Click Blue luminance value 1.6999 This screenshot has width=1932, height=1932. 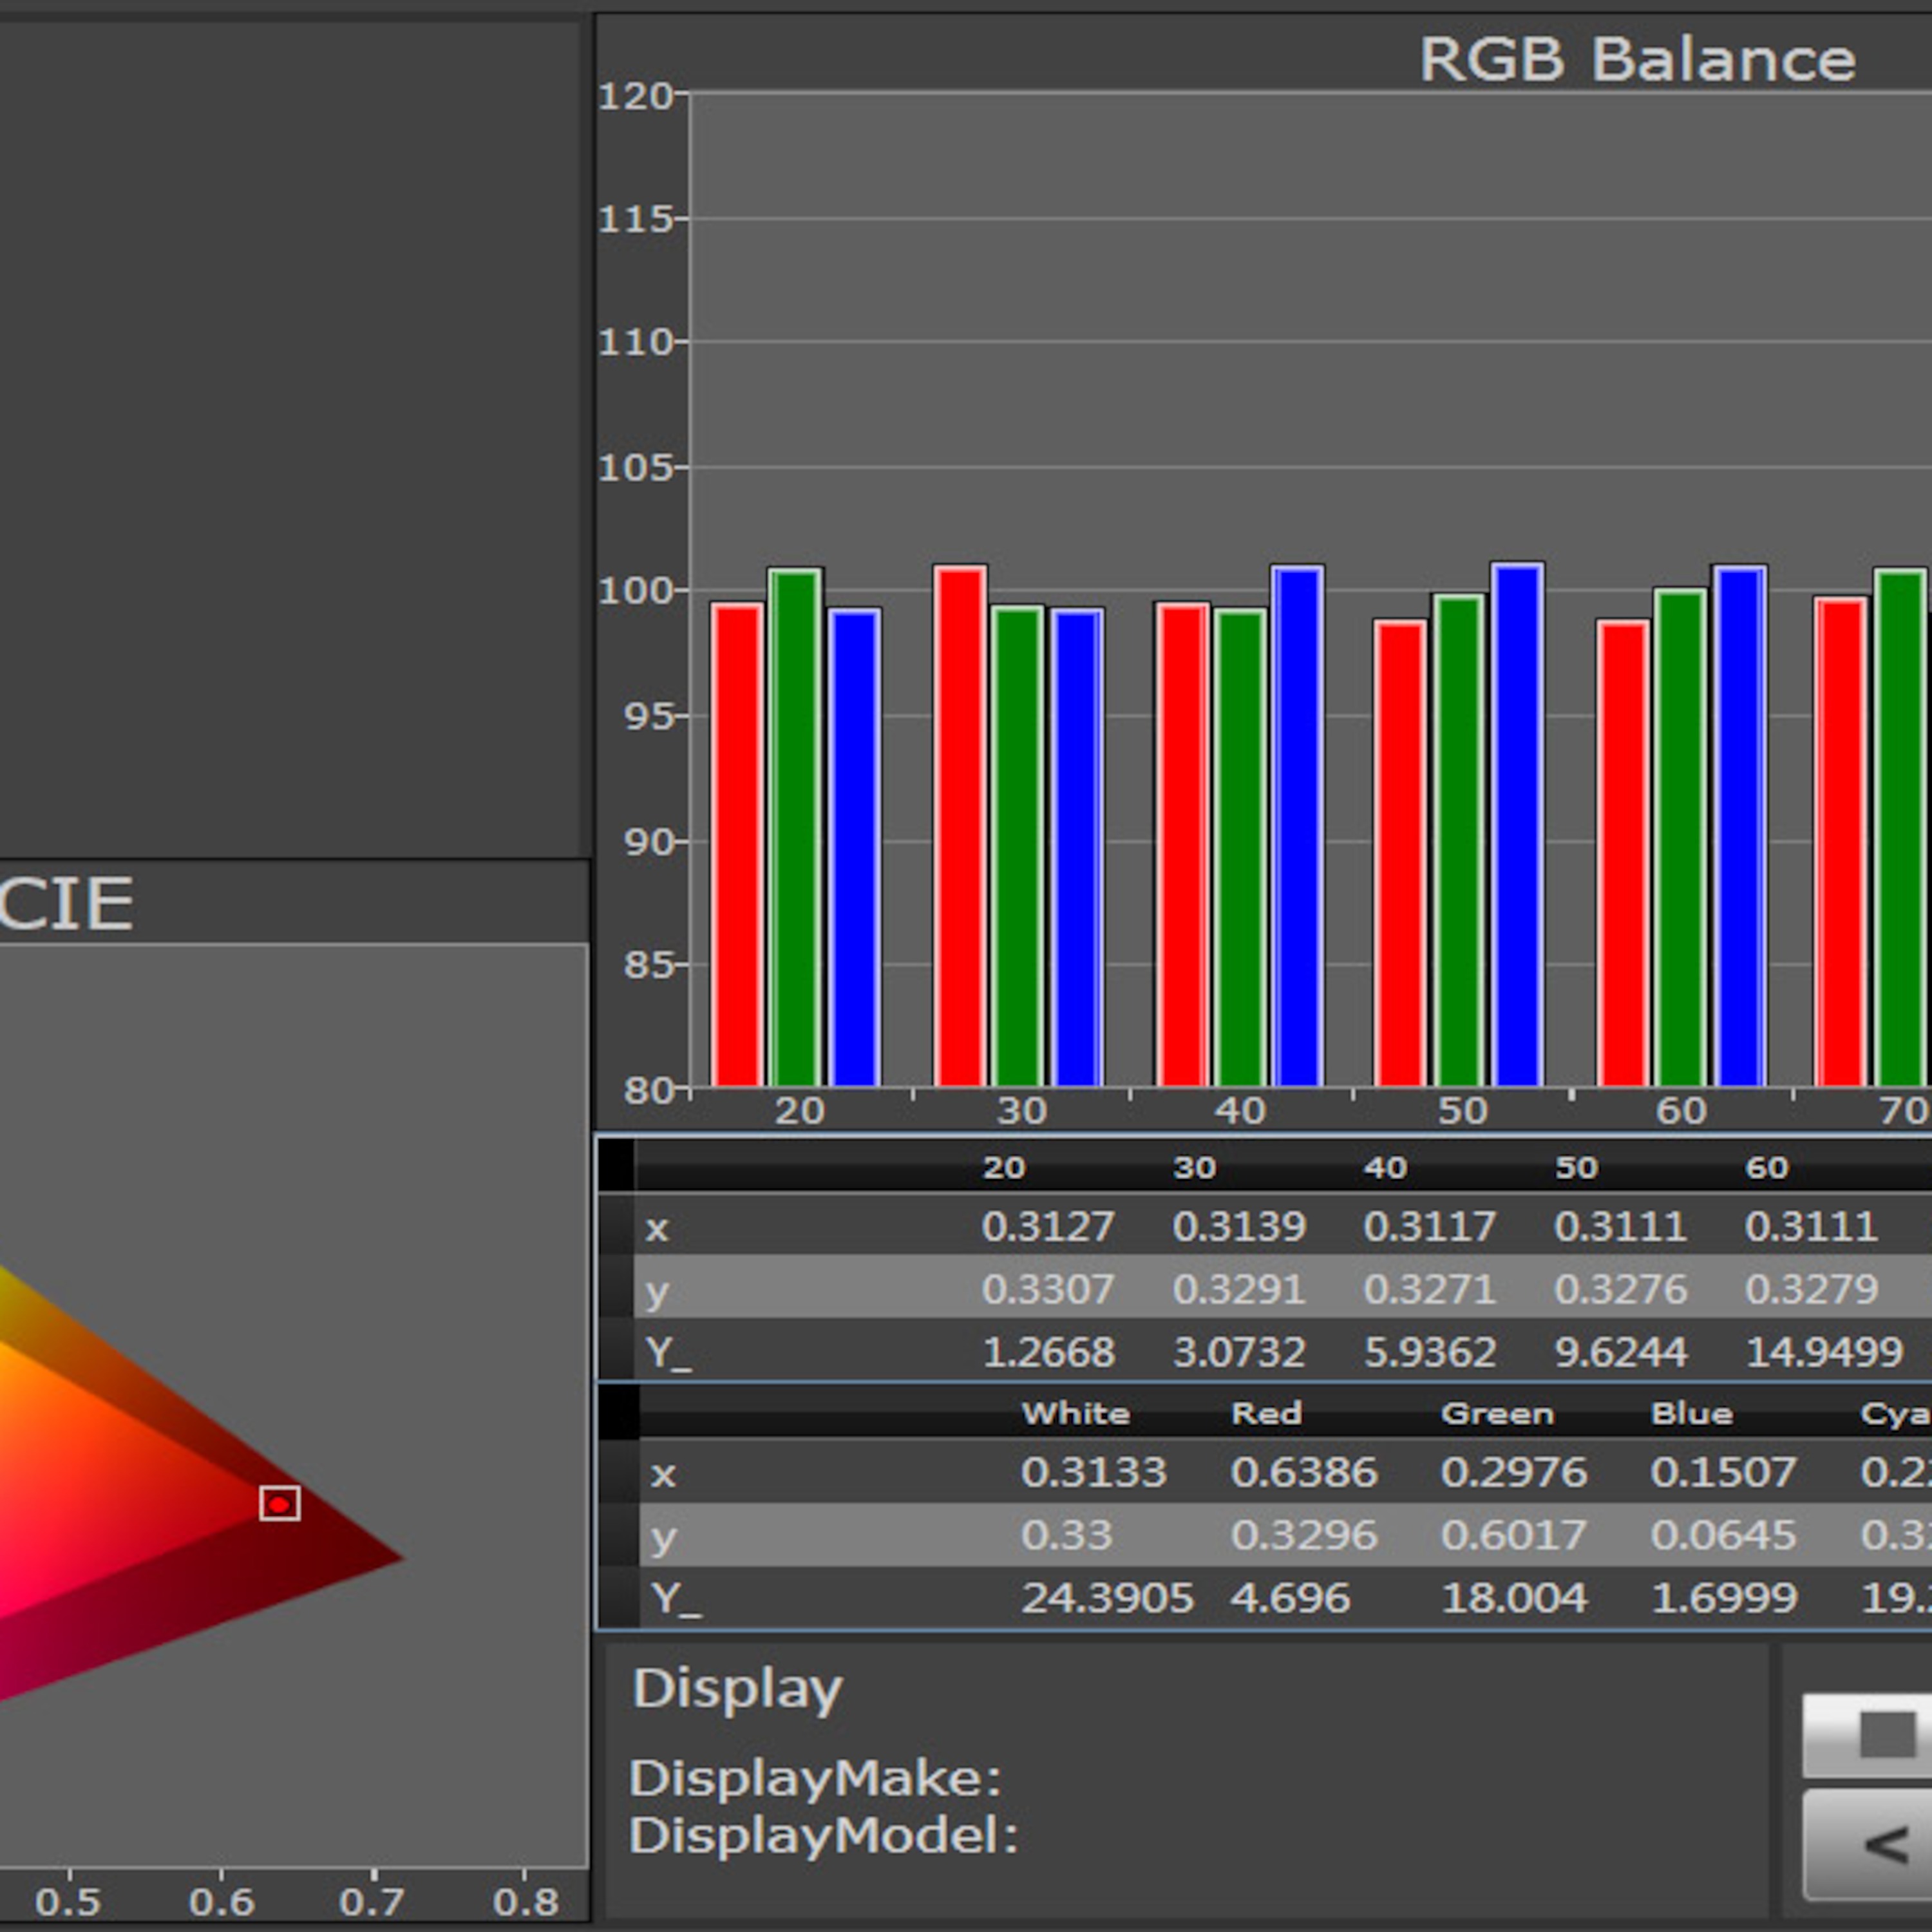[x=1724, y=1598]
